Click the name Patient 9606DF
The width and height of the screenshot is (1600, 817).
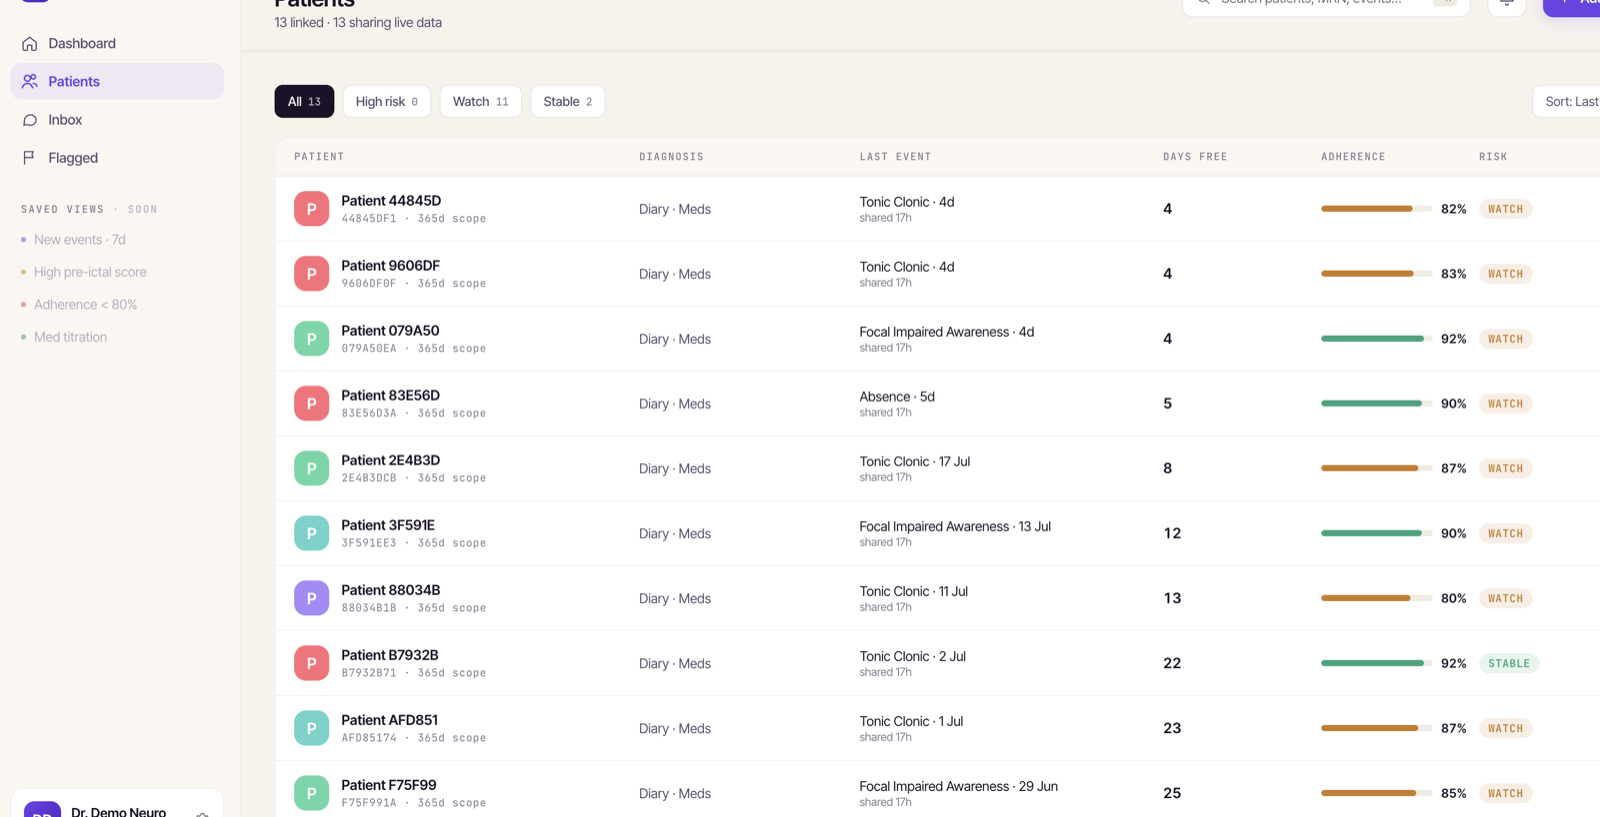point(390,266)
